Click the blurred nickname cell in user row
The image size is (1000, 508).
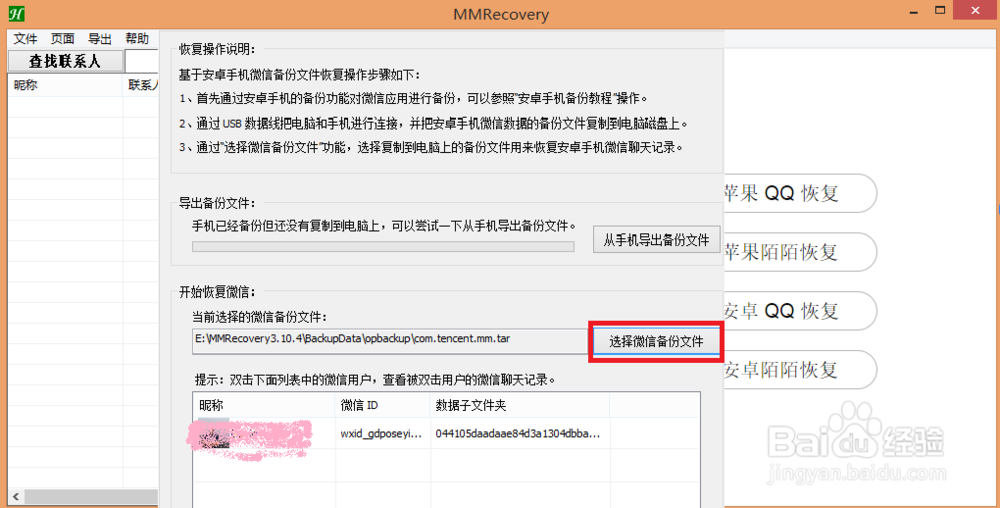[264, 433]
